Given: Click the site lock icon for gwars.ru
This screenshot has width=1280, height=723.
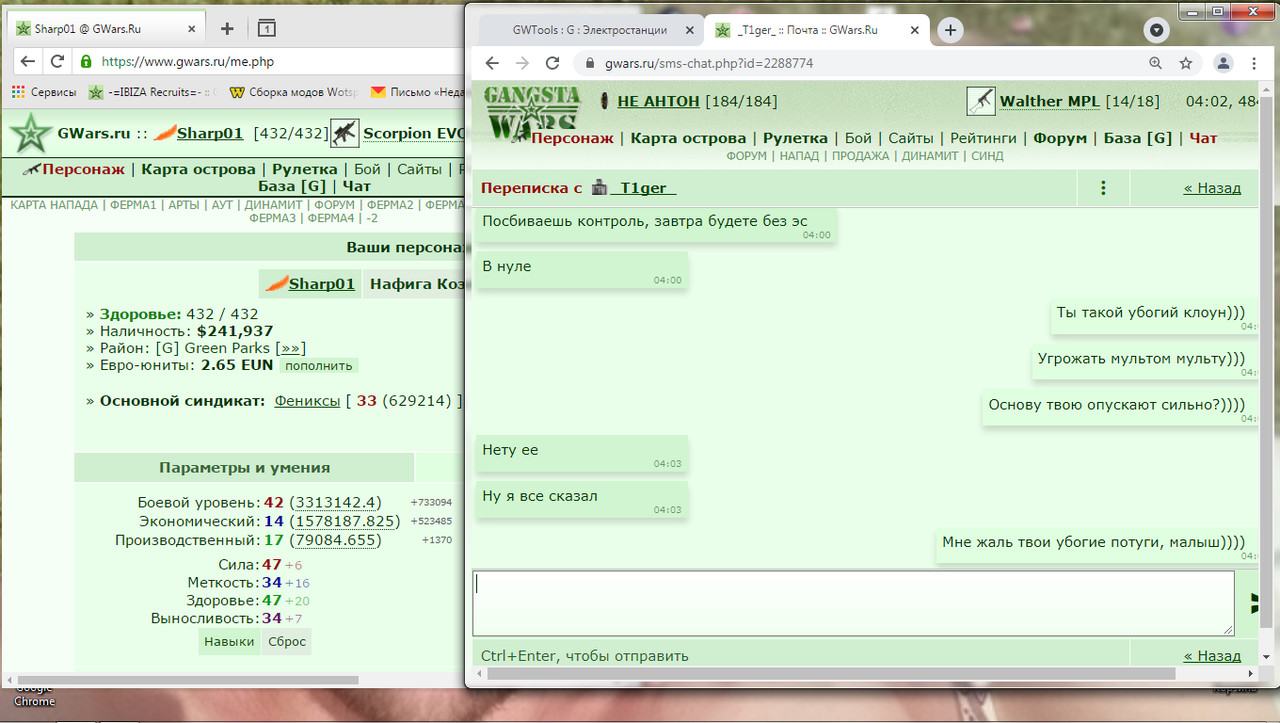Looking at the screenshot, I should (x=589, y=63).
